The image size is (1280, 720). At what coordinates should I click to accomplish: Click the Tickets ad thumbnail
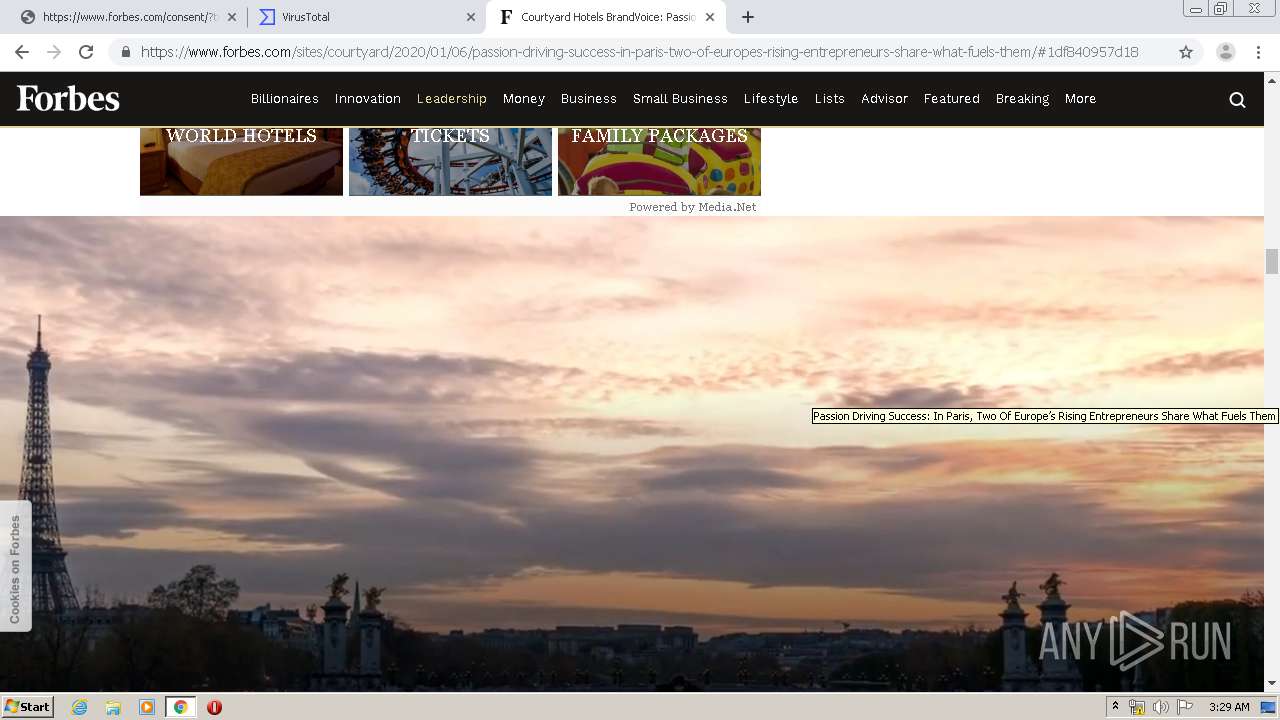(450, 161)
